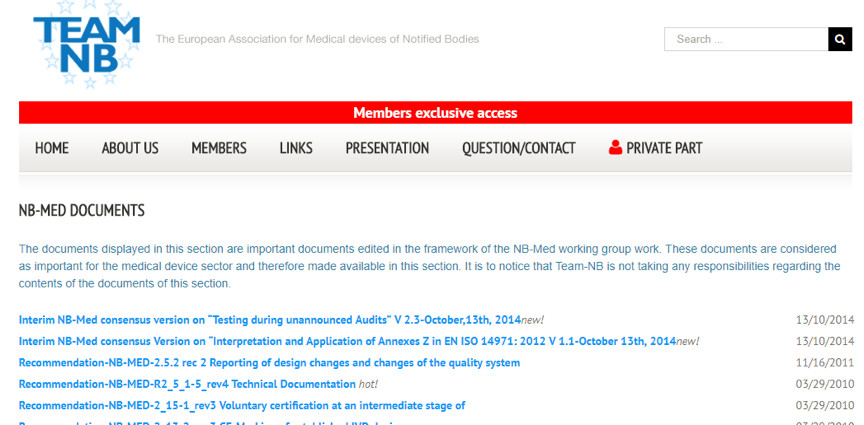Click the NB-MED Documents heading
Viewport: 864px width, 425px height.
pyautogui.click(x=82, y=211)
